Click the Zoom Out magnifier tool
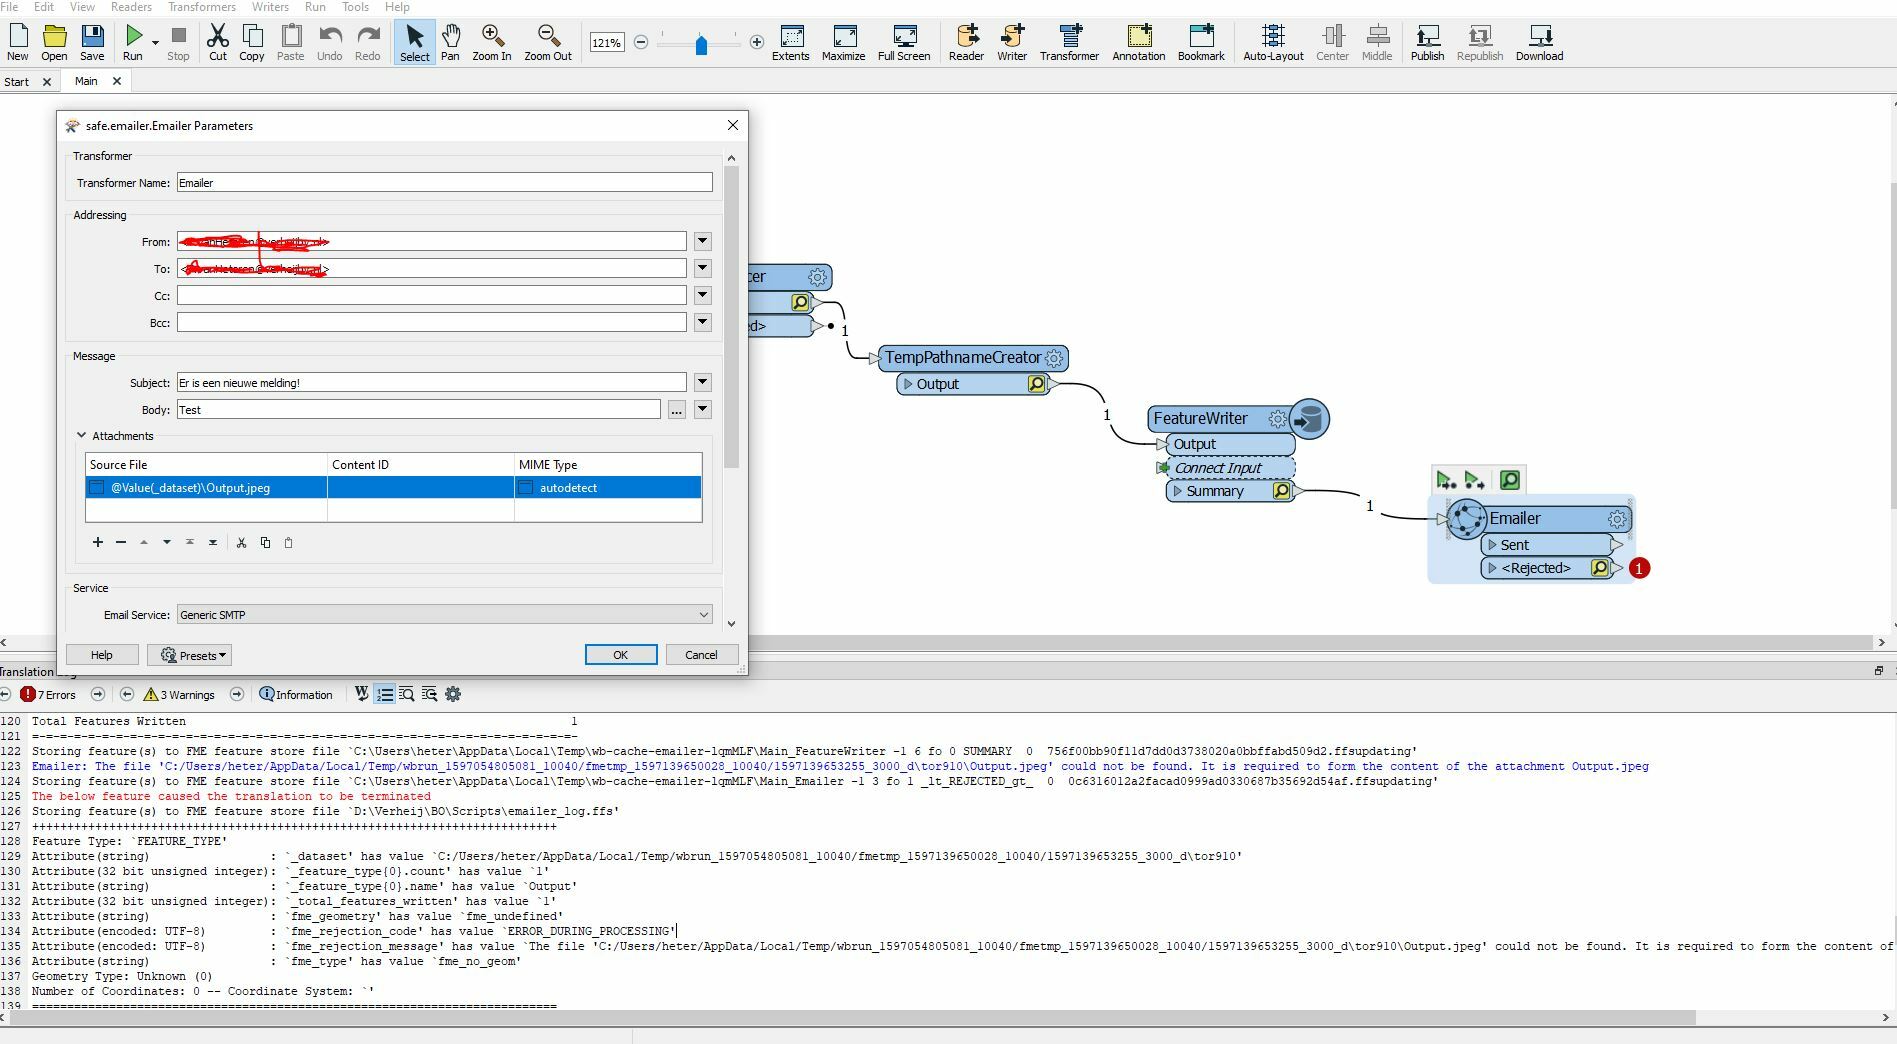Image resolution: width=1897 pixels, height=1044 pixels. point(548,41)
